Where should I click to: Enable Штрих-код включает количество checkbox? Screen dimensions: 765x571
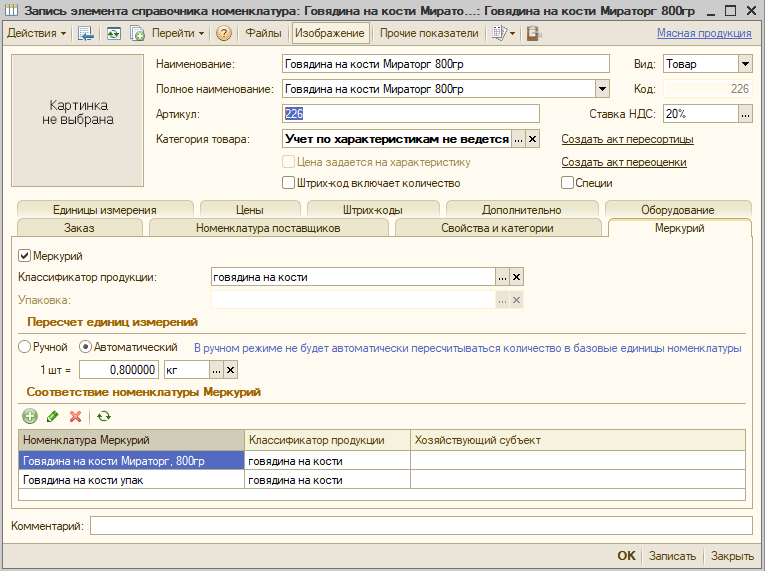tap(288, 183)
